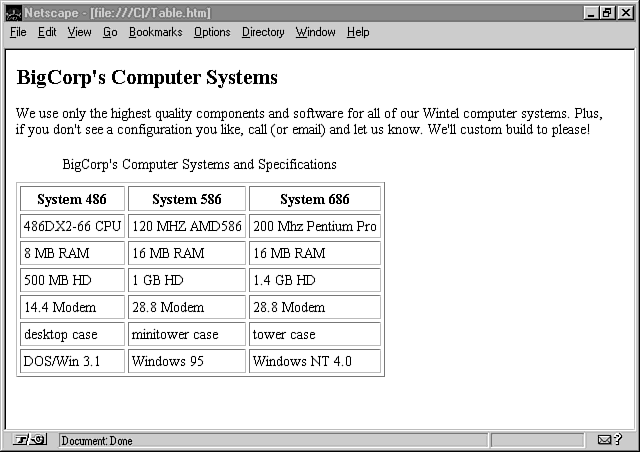Image resolution: width=640 pixels, height=459 pixels.
Task: Expand the View menu
Action: [x=79, y=32]
